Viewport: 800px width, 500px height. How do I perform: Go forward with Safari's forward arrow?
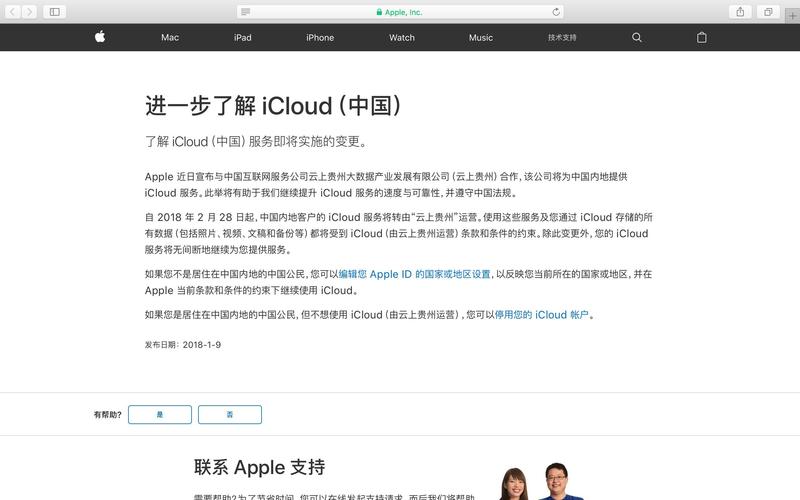(x=30, y=12)
